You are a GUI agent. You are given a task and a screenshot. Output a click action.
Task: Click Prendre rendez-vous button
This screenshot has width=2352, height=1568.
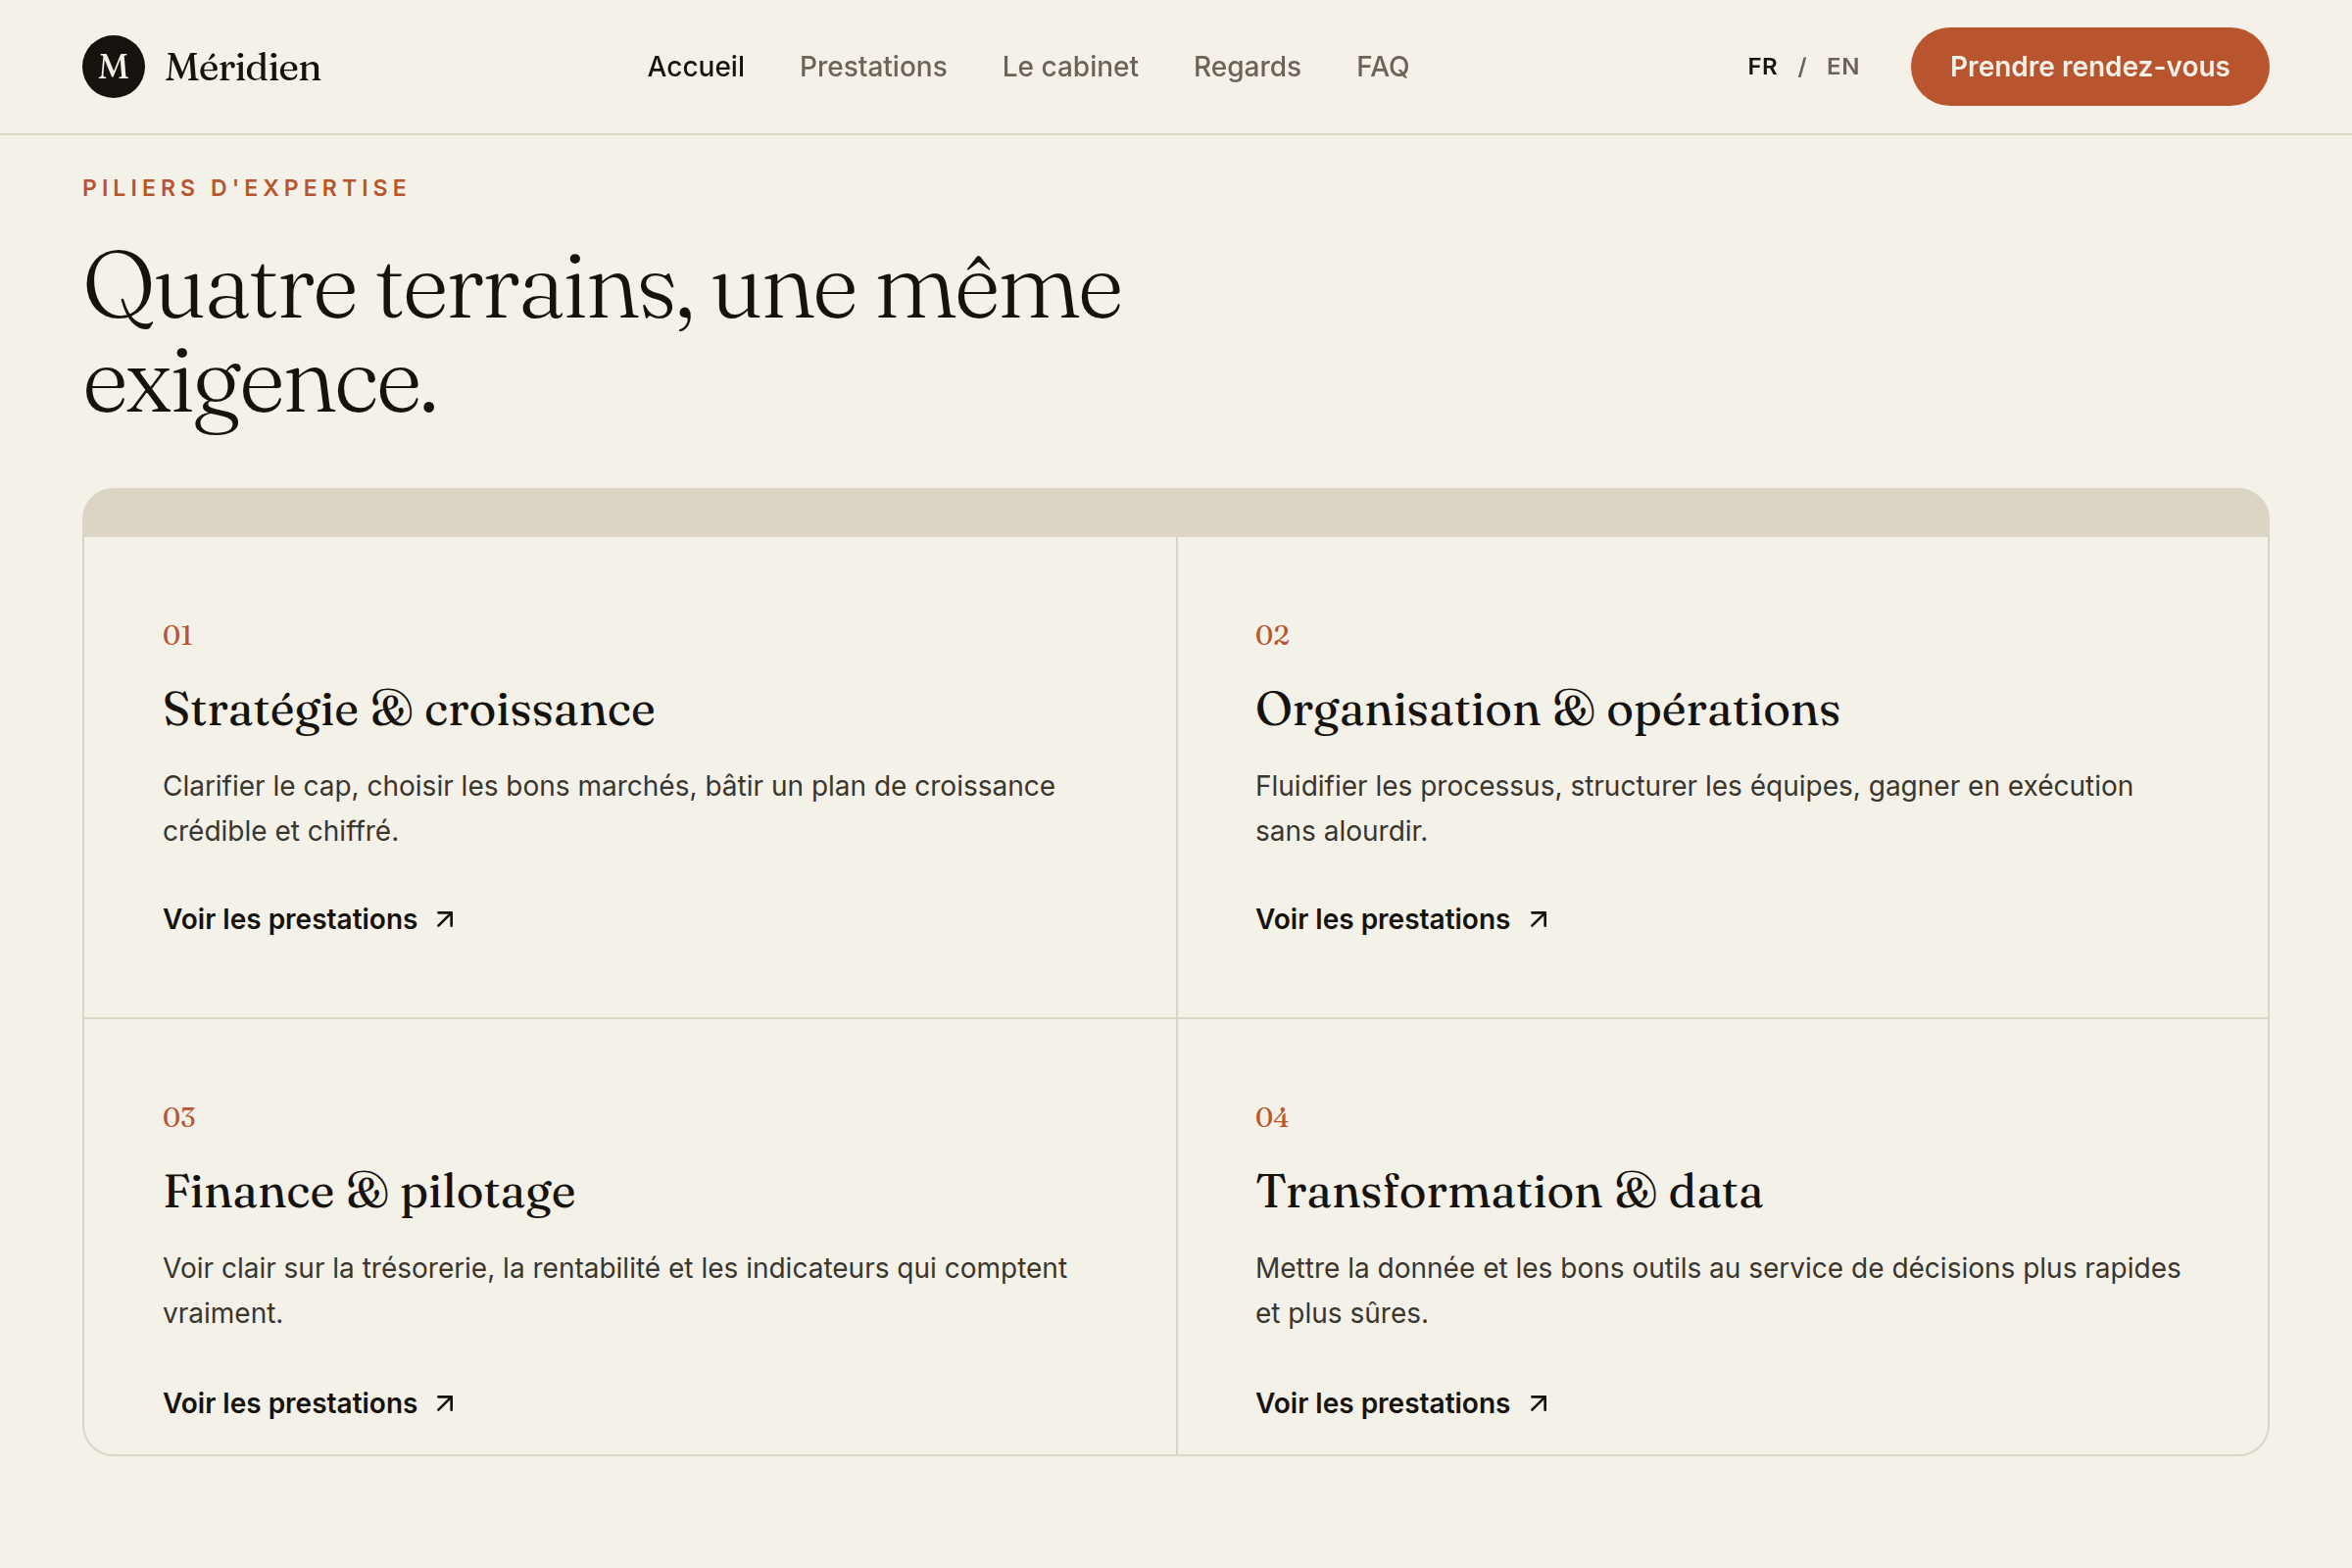tap(2089, 67)
